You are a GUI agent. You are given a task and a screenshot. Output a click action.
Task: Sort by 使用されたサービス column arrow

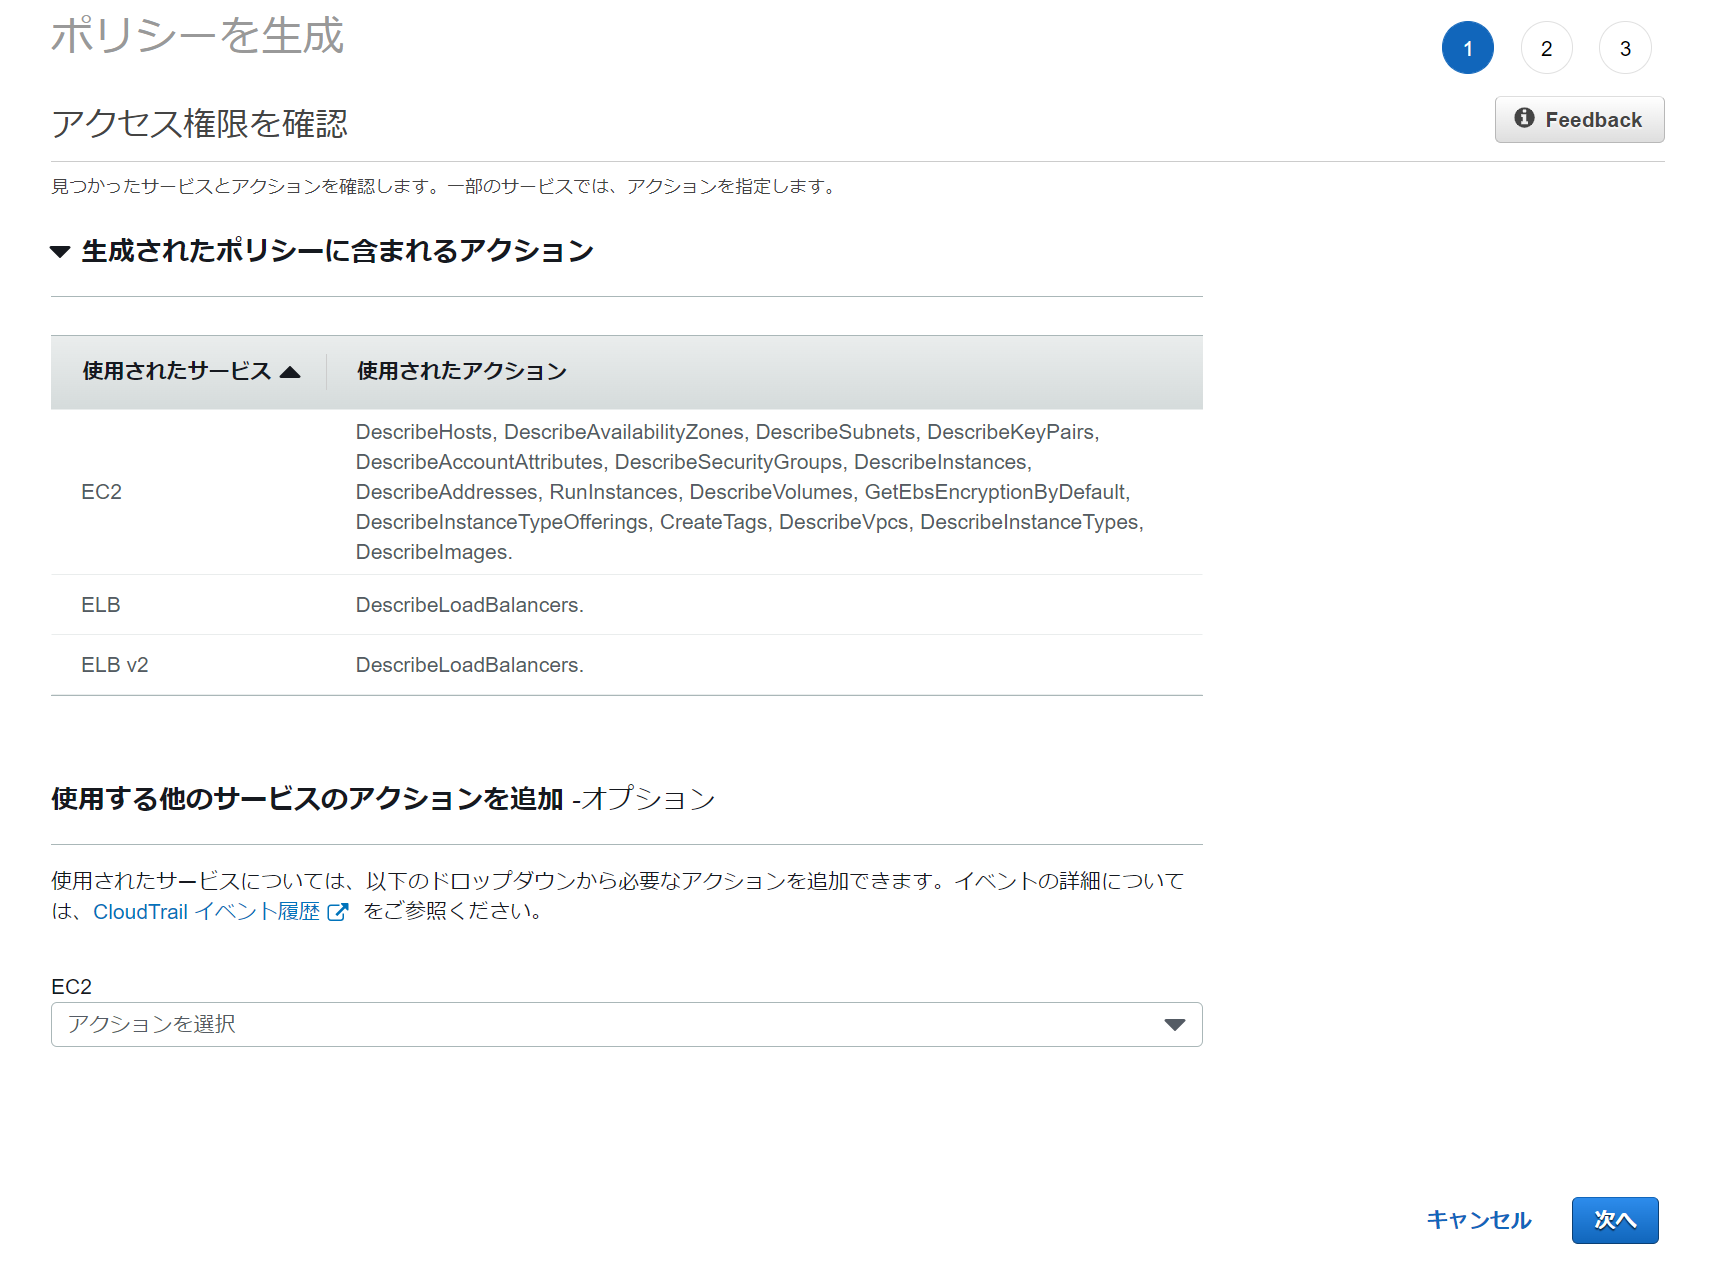click(290, 372)
